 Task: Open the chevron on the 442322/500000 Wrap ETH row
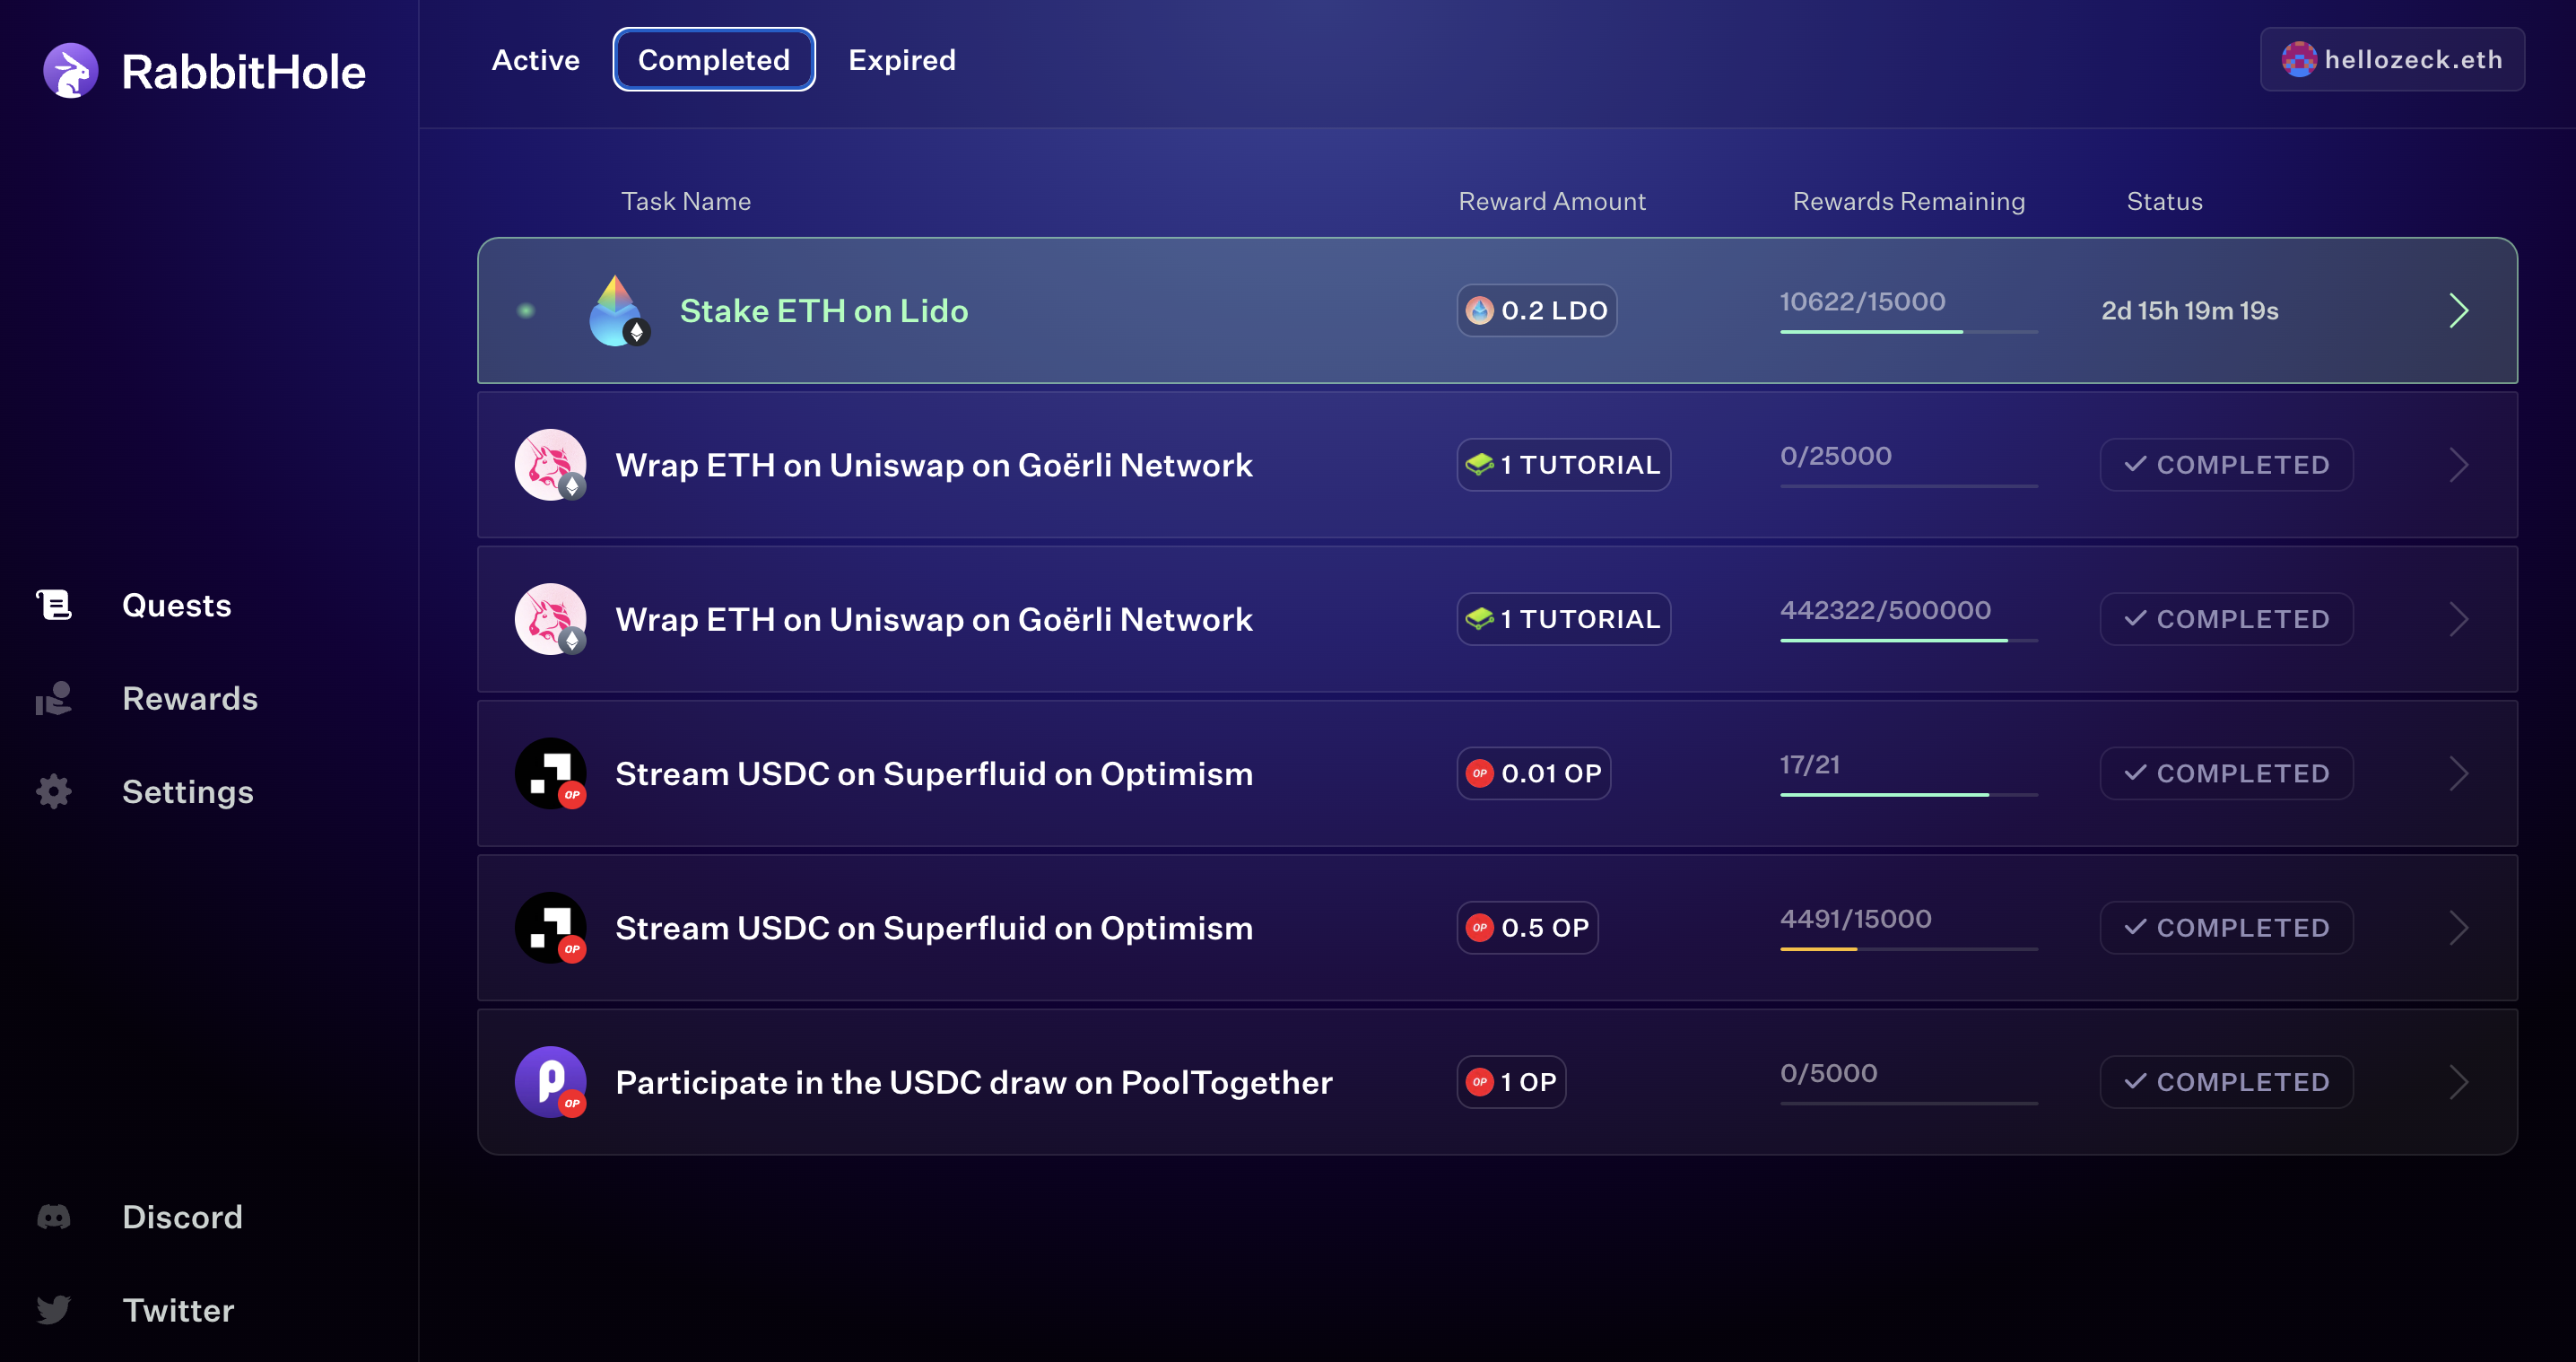(x=2459, y=619)
